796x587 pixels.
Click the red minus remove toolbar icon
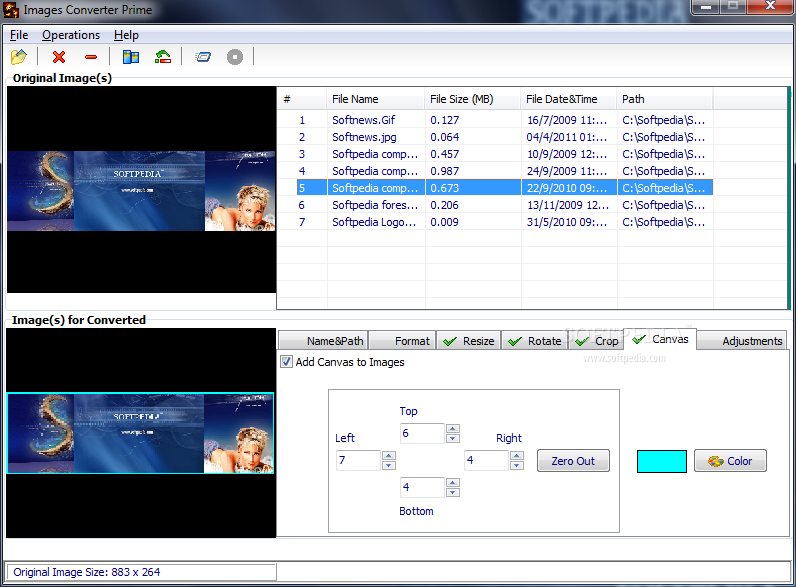pos(91,57)
